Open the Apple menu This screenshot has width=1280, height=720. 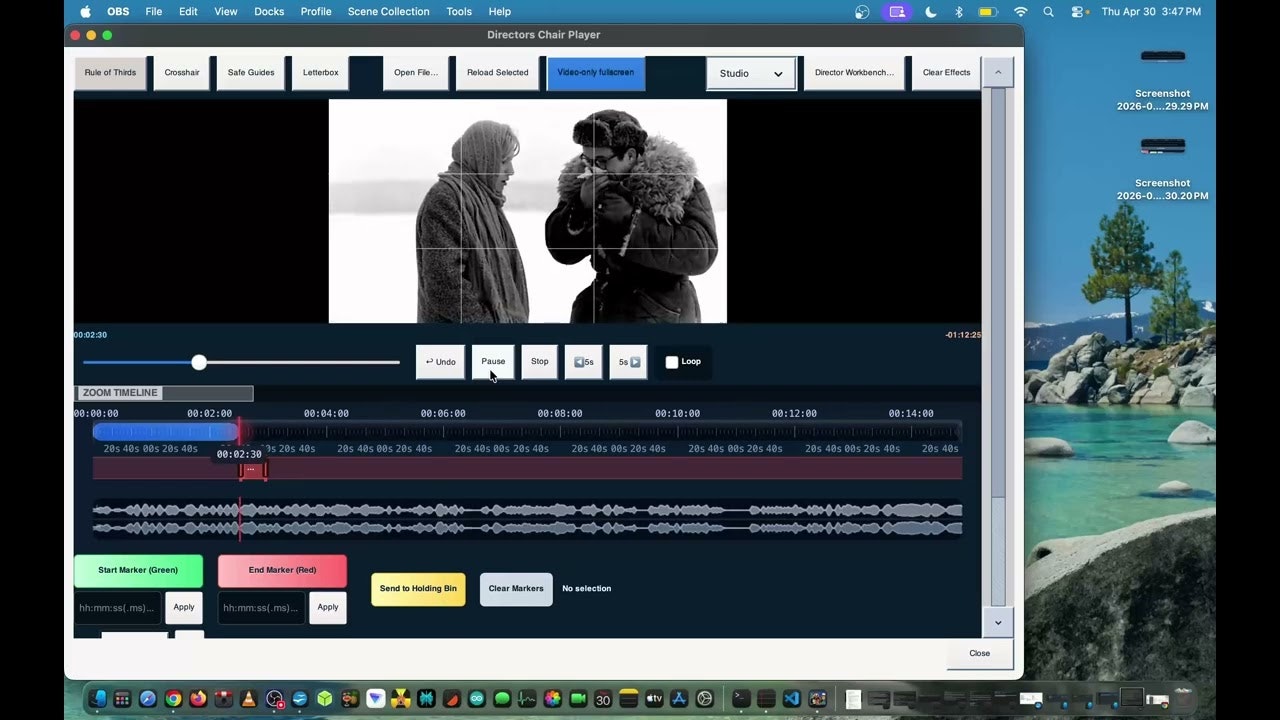pyautogui.click(x=85, y=12)
